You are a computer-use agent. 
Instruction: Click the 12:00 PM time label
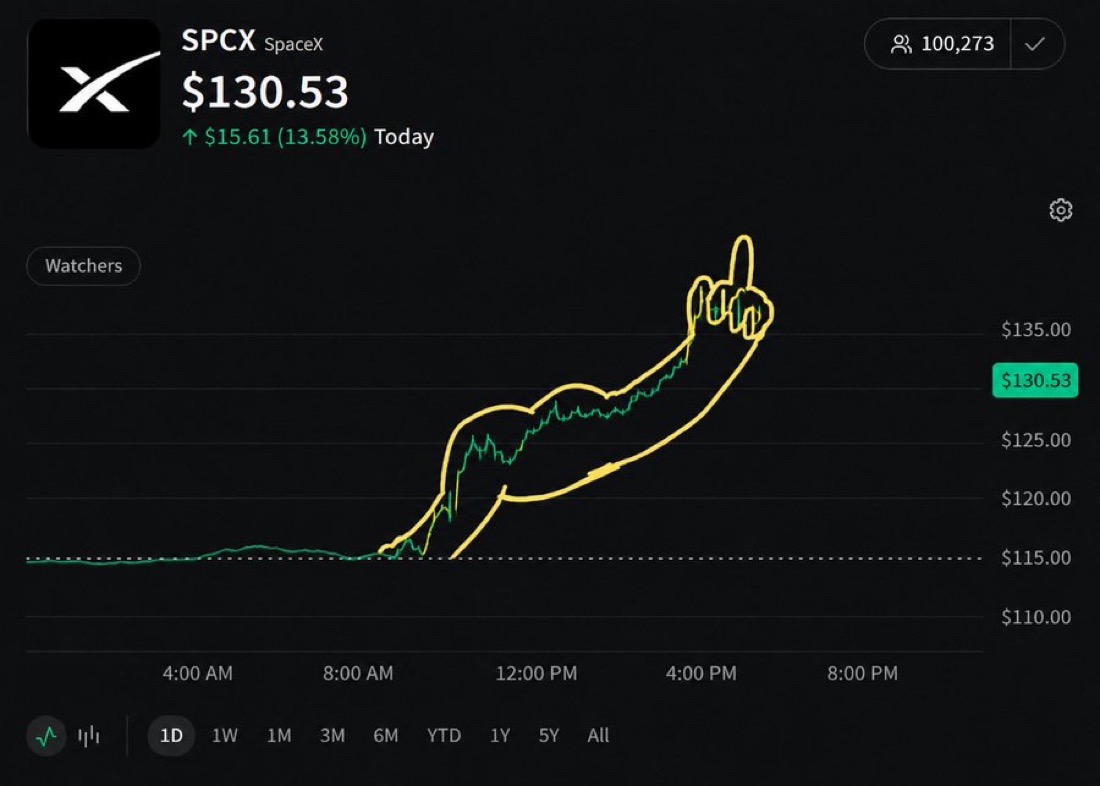pos(536,673)
